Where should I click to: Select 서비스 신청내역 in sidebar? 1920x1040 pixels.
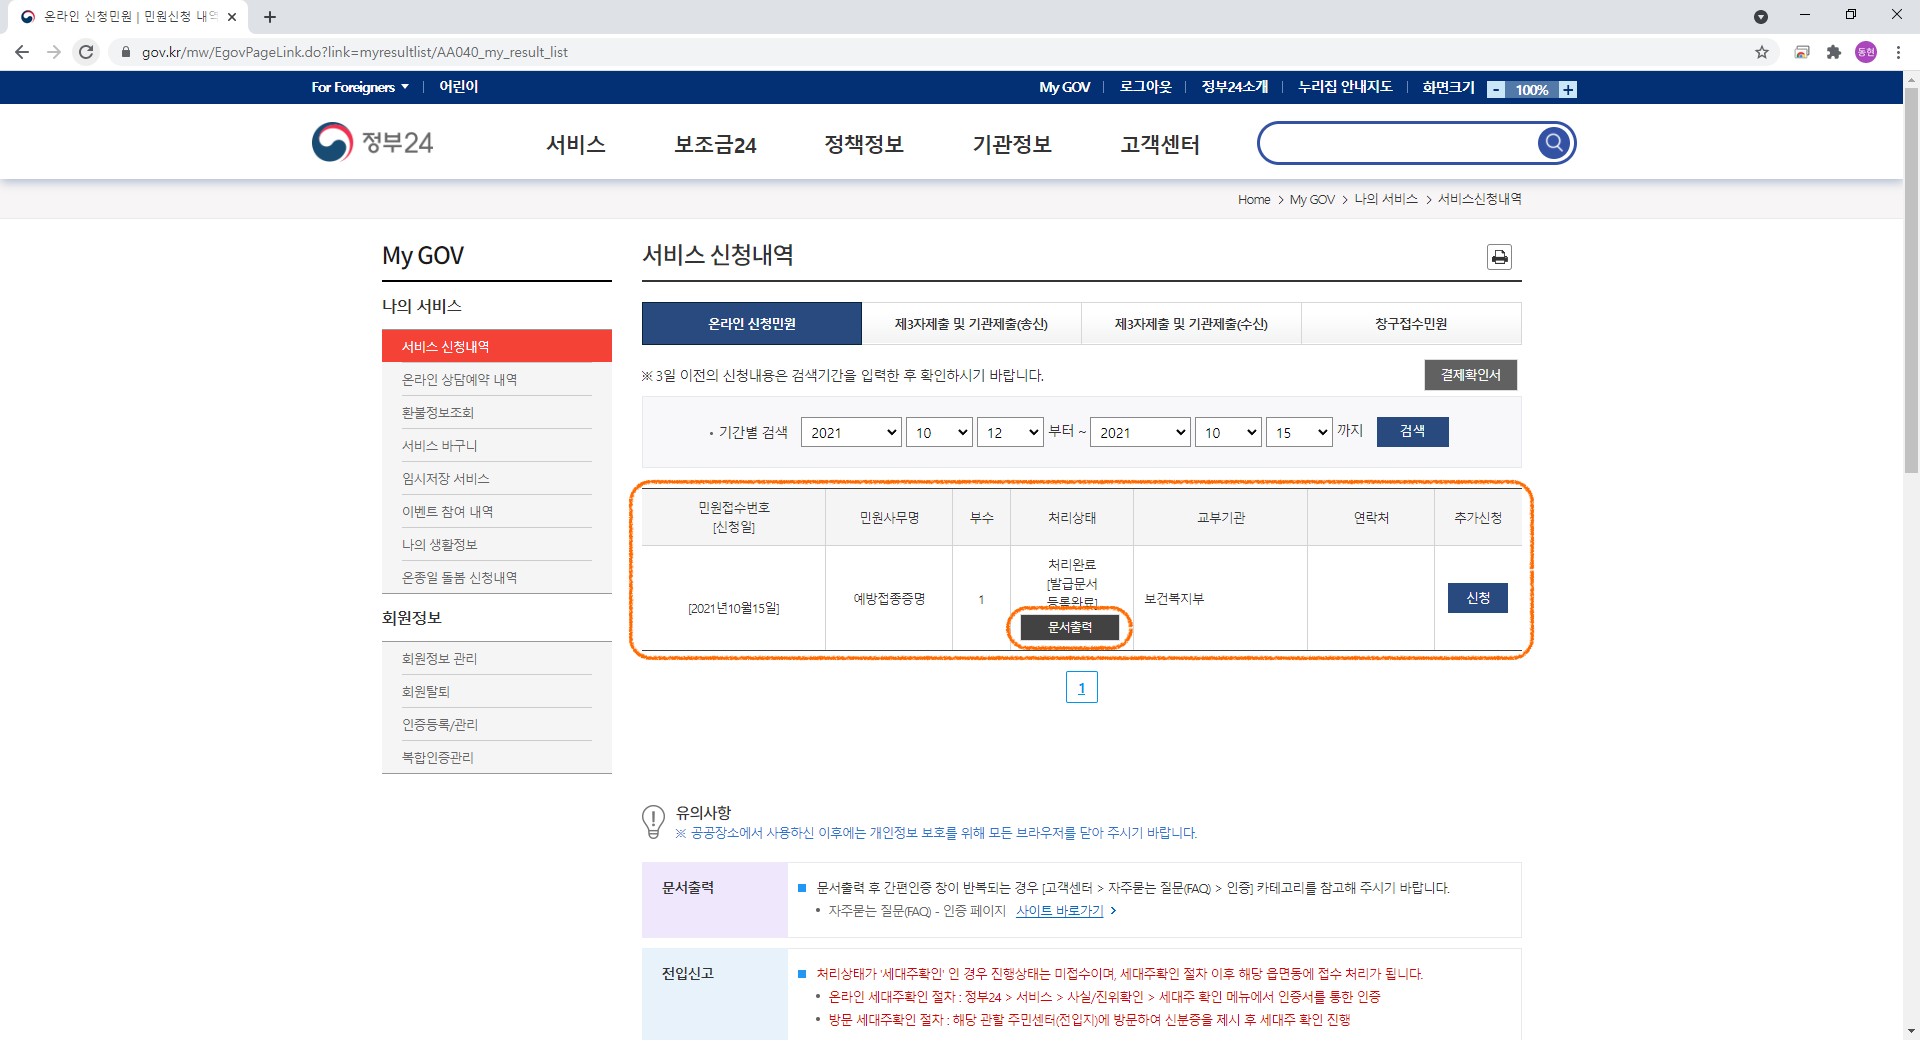[x=497, y=346]
